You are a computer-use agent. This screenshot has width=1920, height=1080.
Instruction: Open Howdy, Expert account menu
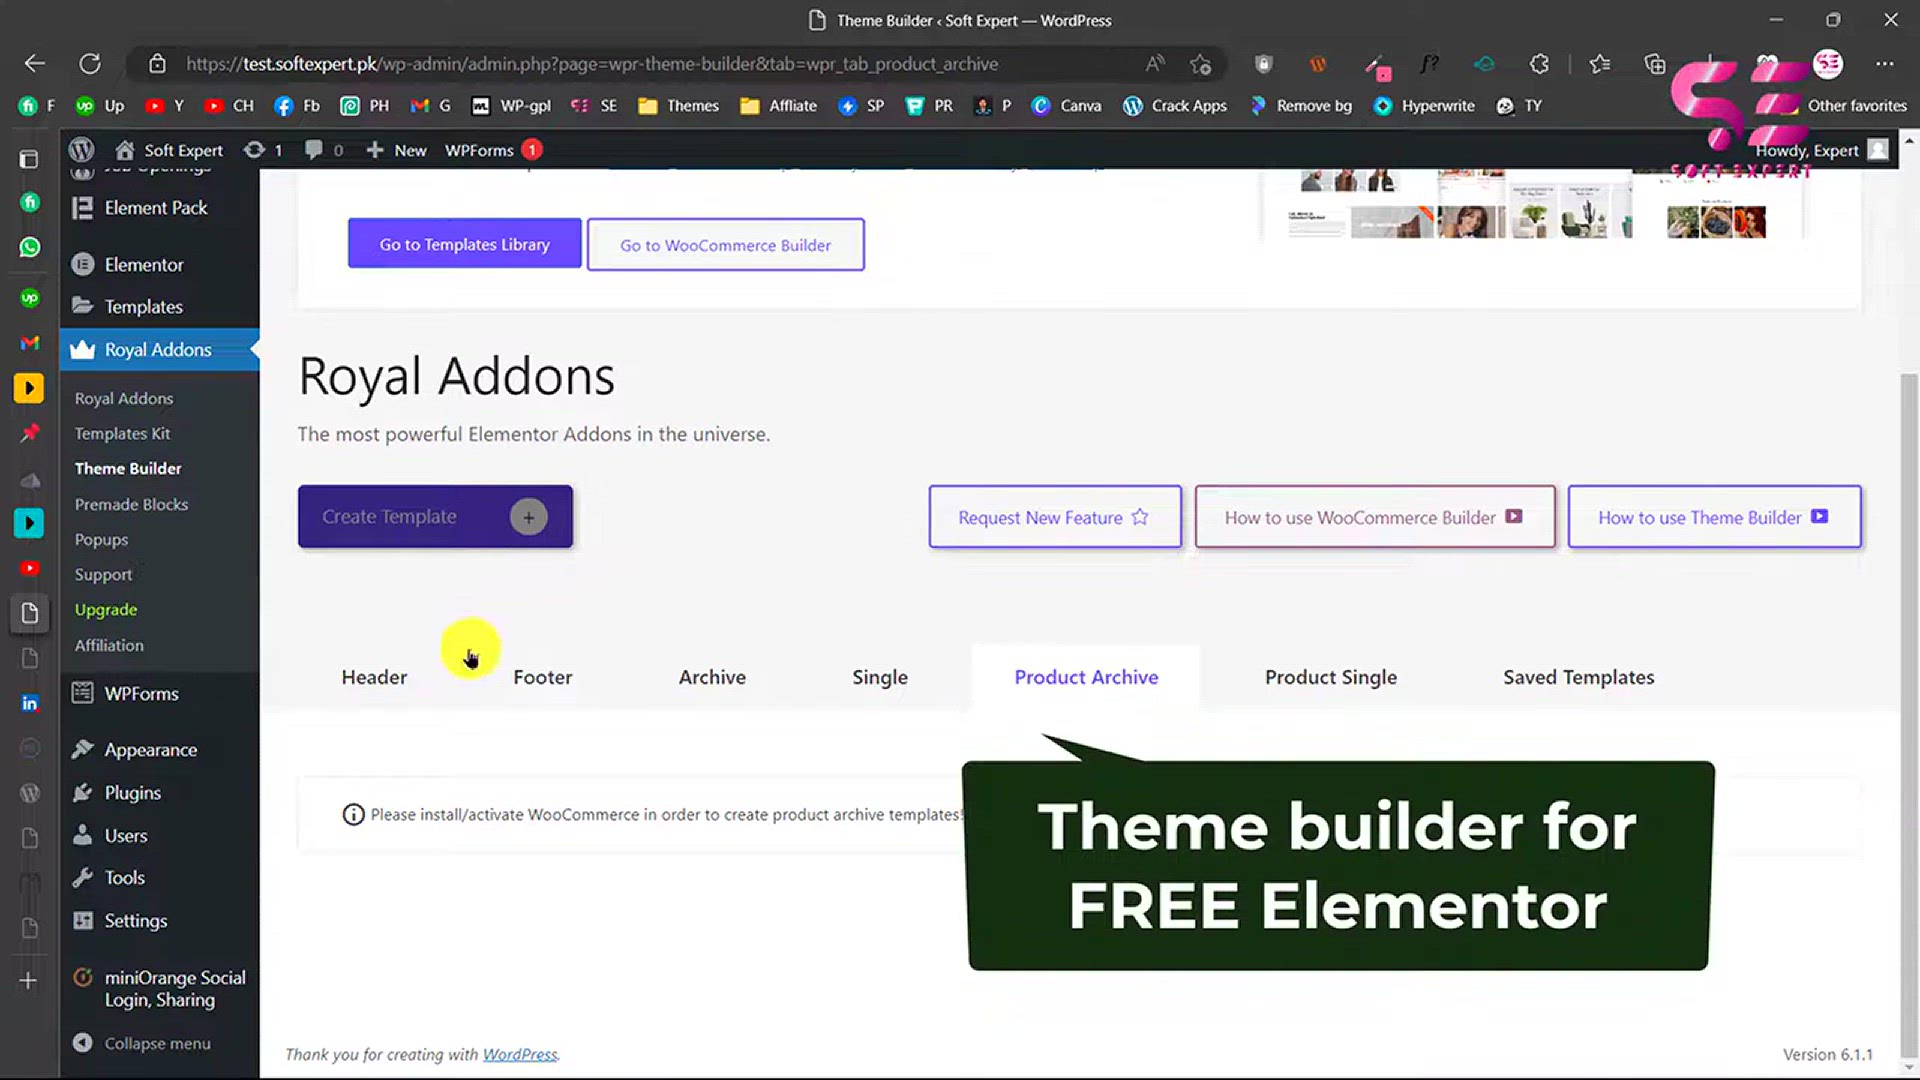click(x=1822, y=150)
